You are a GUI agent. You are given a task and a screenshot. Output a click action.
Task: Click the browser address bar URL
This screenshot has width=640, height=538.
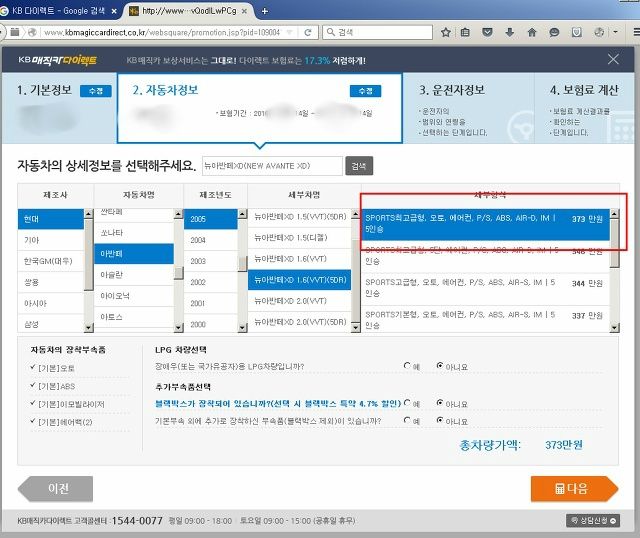(x=162, y=32)
